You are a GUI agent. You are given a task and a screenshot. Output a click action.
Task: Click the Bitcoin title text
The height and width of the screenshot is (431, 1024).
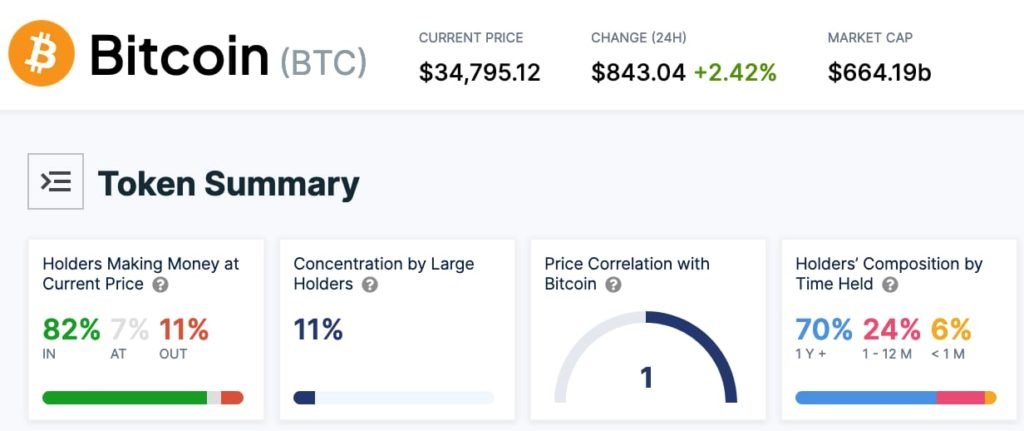tap(179, 56)
